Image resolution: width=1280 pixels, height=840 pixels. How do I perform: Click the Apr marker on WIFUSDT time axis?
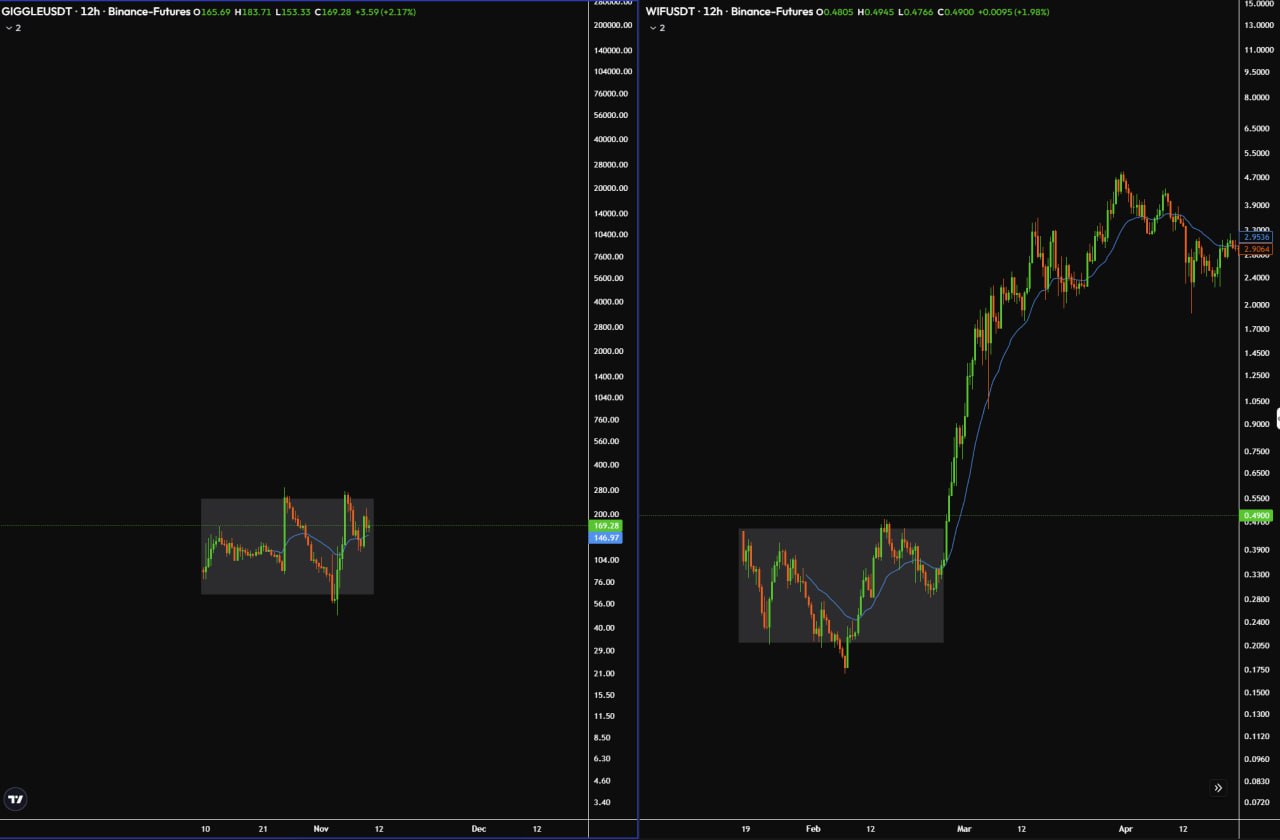(x=1126, y=829)
